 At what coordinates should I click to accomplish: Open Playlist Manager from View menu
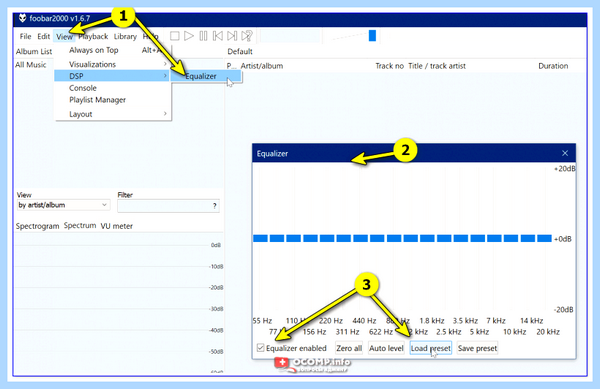113,100
